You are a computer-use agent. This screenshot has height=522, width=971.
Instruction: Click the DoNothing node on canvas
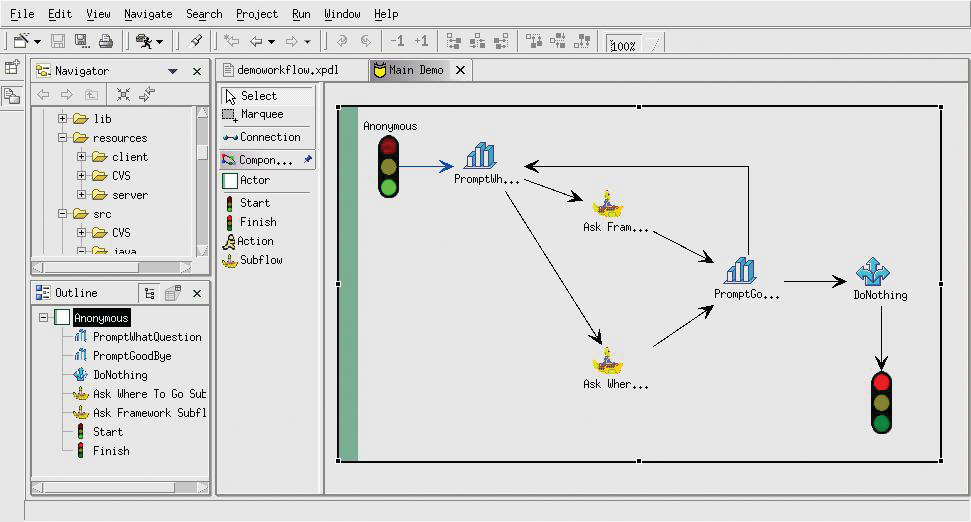click(x=874, y=272)
